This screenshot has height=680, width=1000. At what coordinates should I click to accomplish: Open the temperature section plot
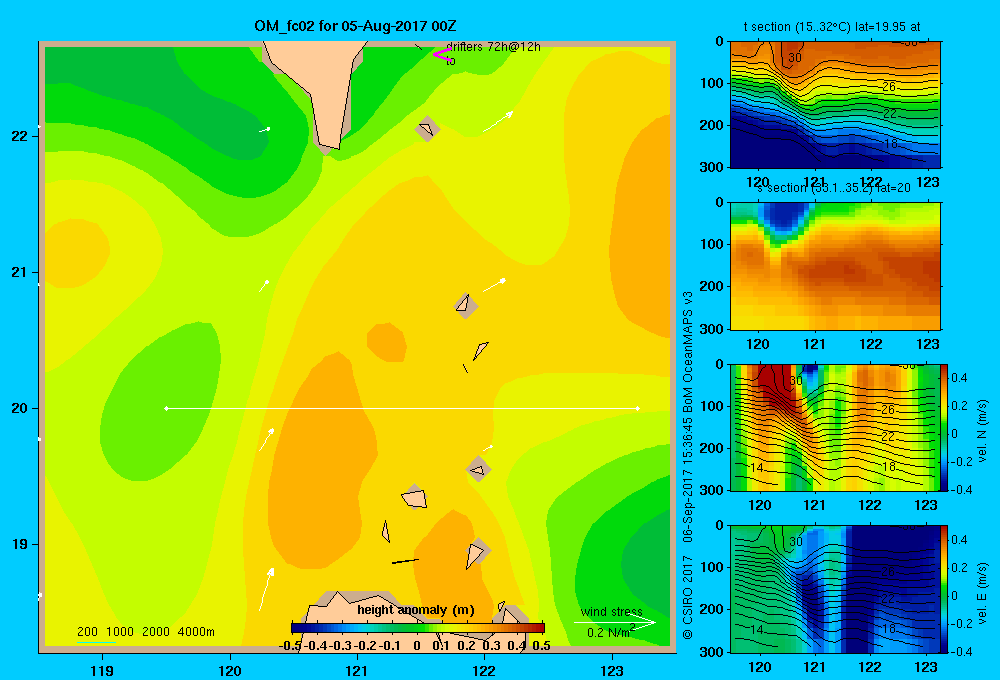835,105
